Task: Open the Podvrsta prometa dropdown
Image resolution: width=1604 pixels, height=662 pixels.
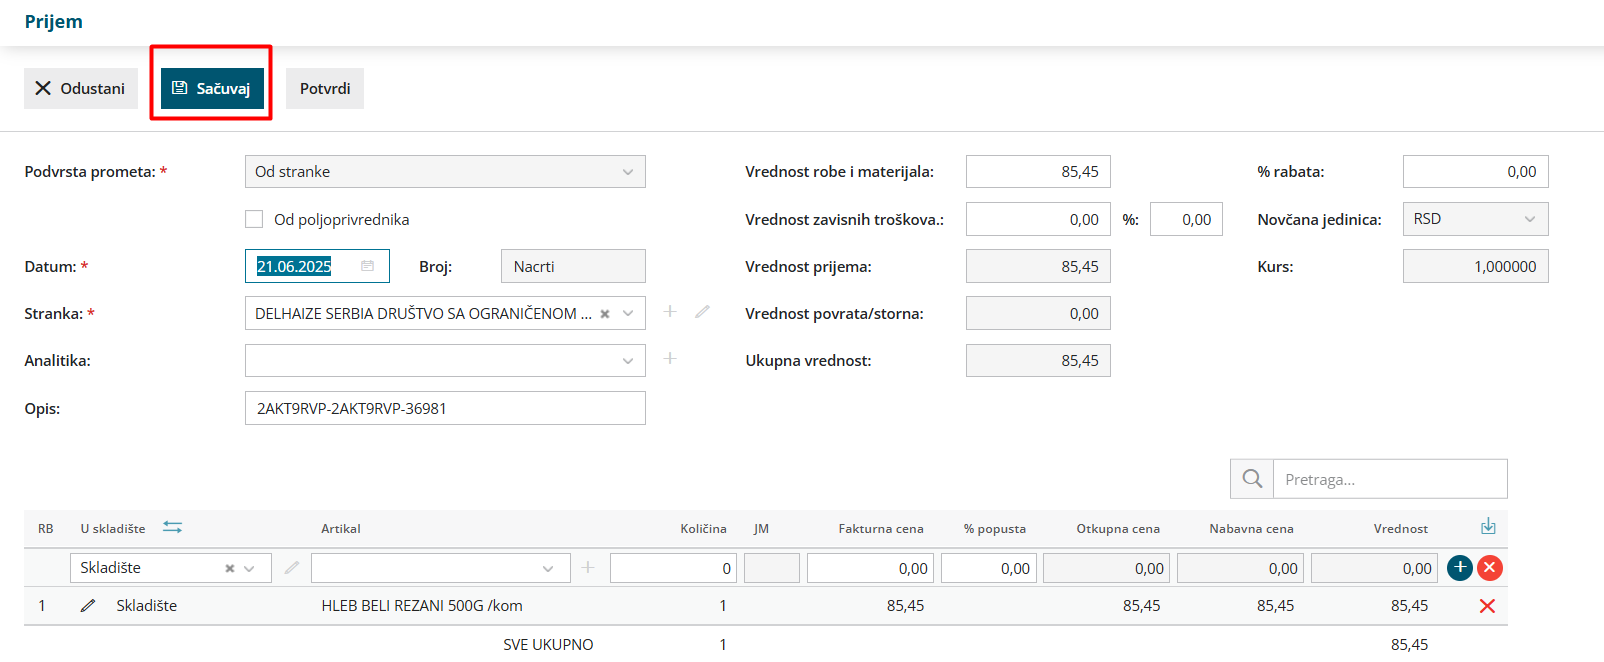Action: click(x=445, y=172)
